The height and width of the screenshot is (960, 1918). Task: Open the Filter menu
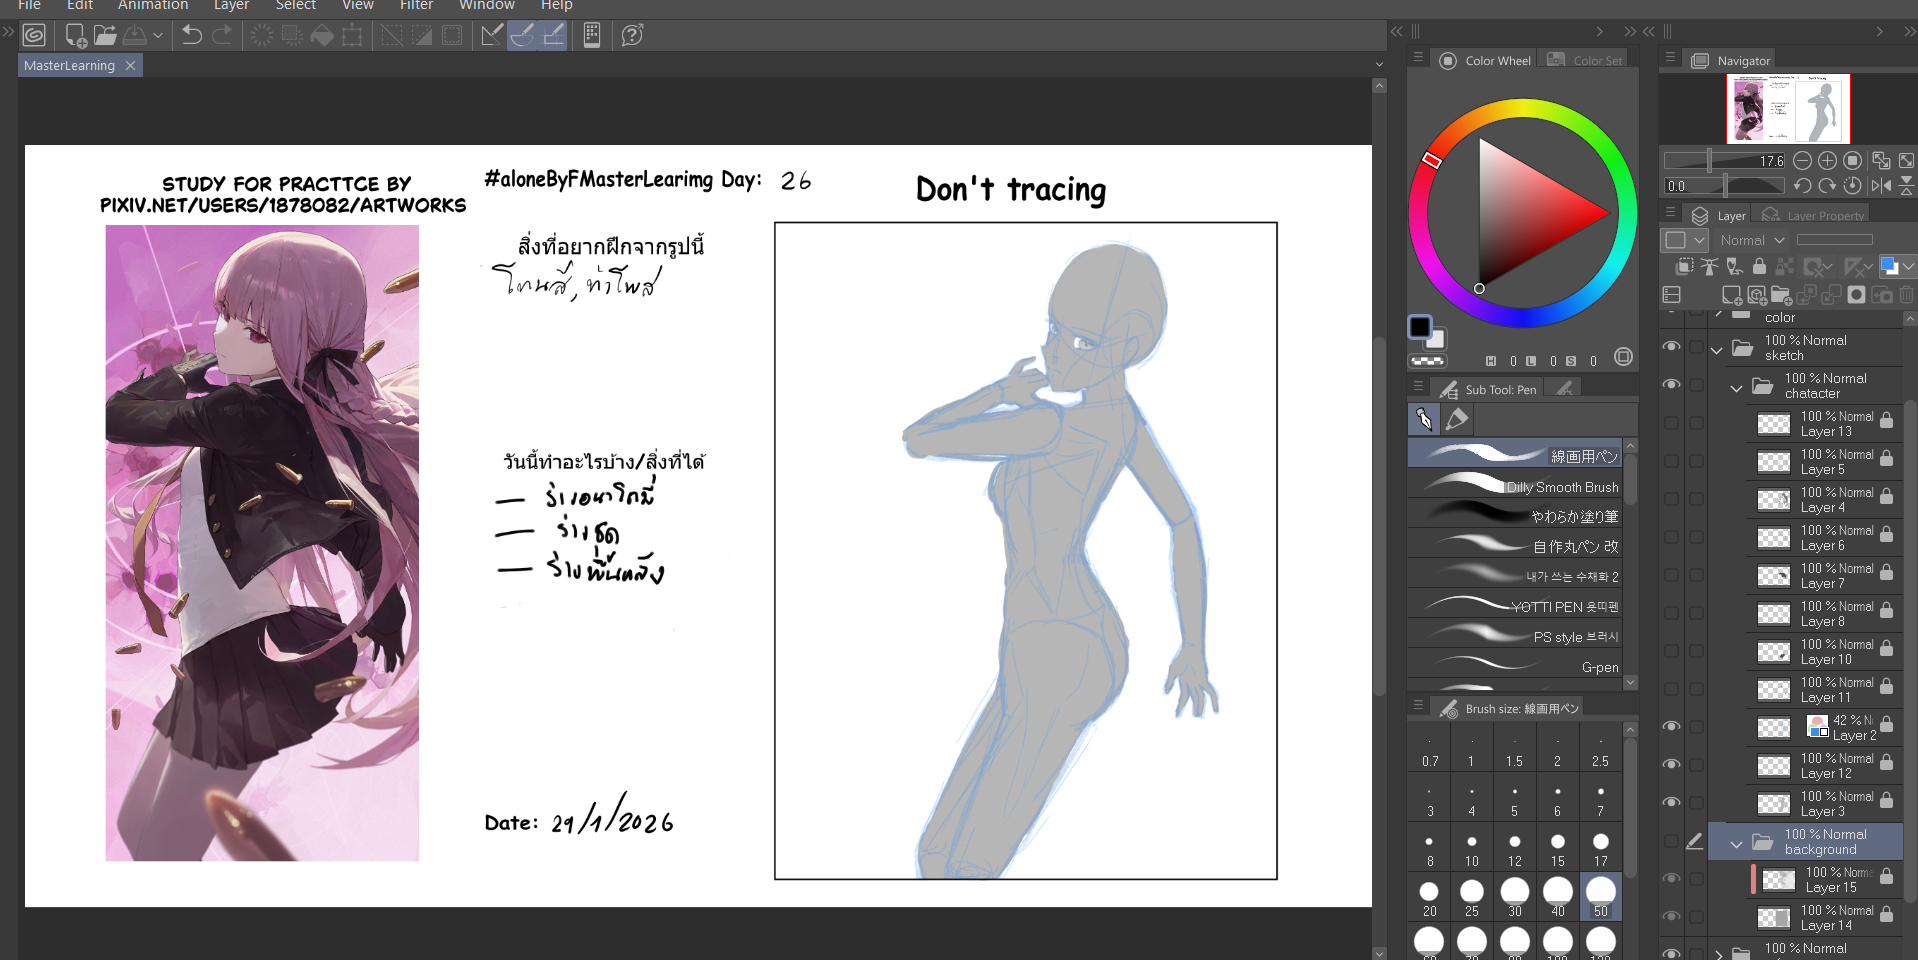tap(416, 5)
